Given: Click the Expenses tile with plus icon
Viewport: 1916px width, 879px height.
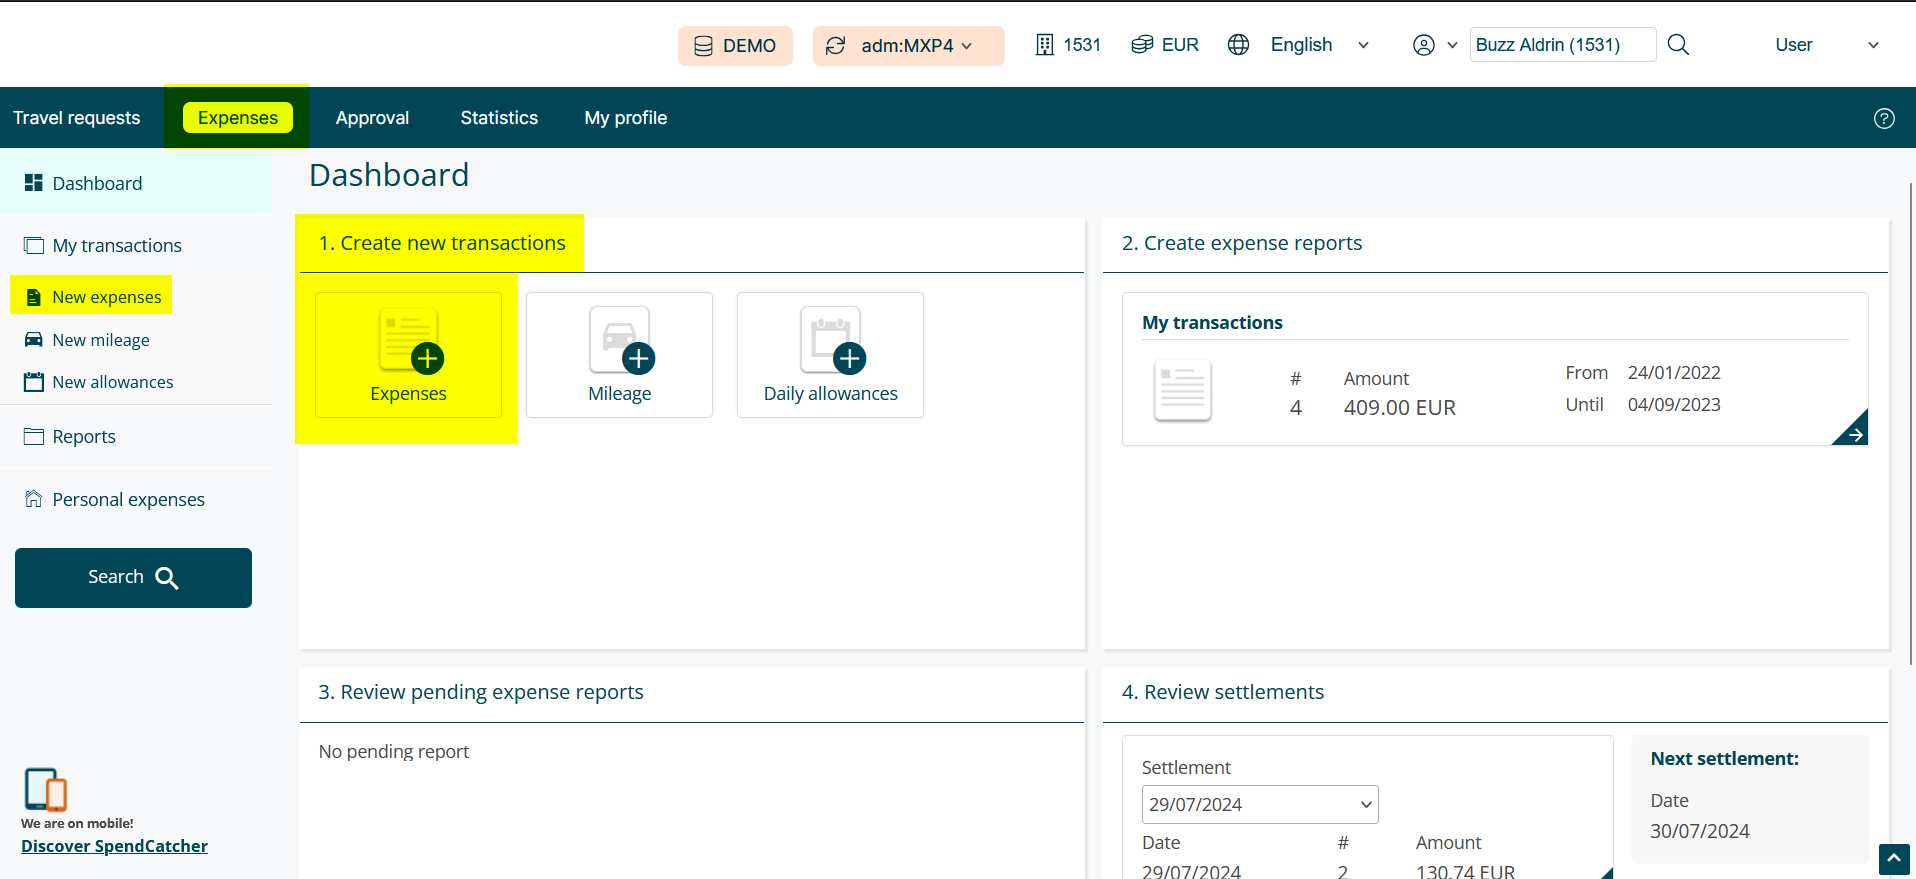Looking at the screenshot, I should tap(408, 355).
